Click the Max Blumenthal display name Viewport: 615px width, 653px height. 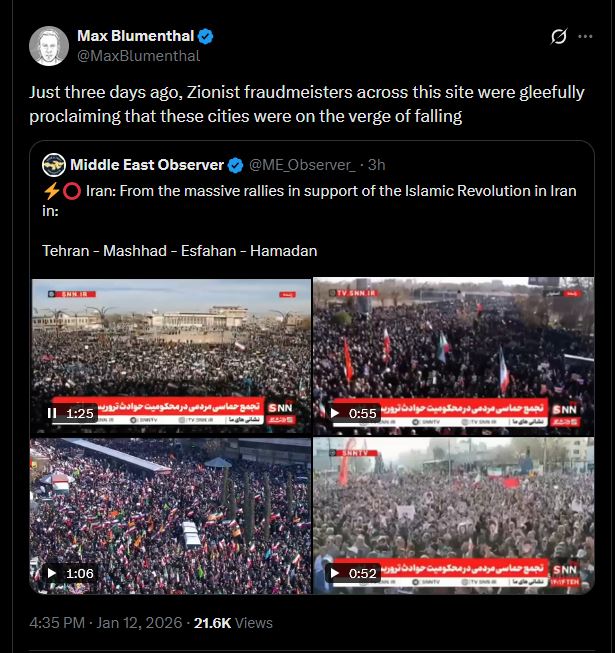point(136,36)
